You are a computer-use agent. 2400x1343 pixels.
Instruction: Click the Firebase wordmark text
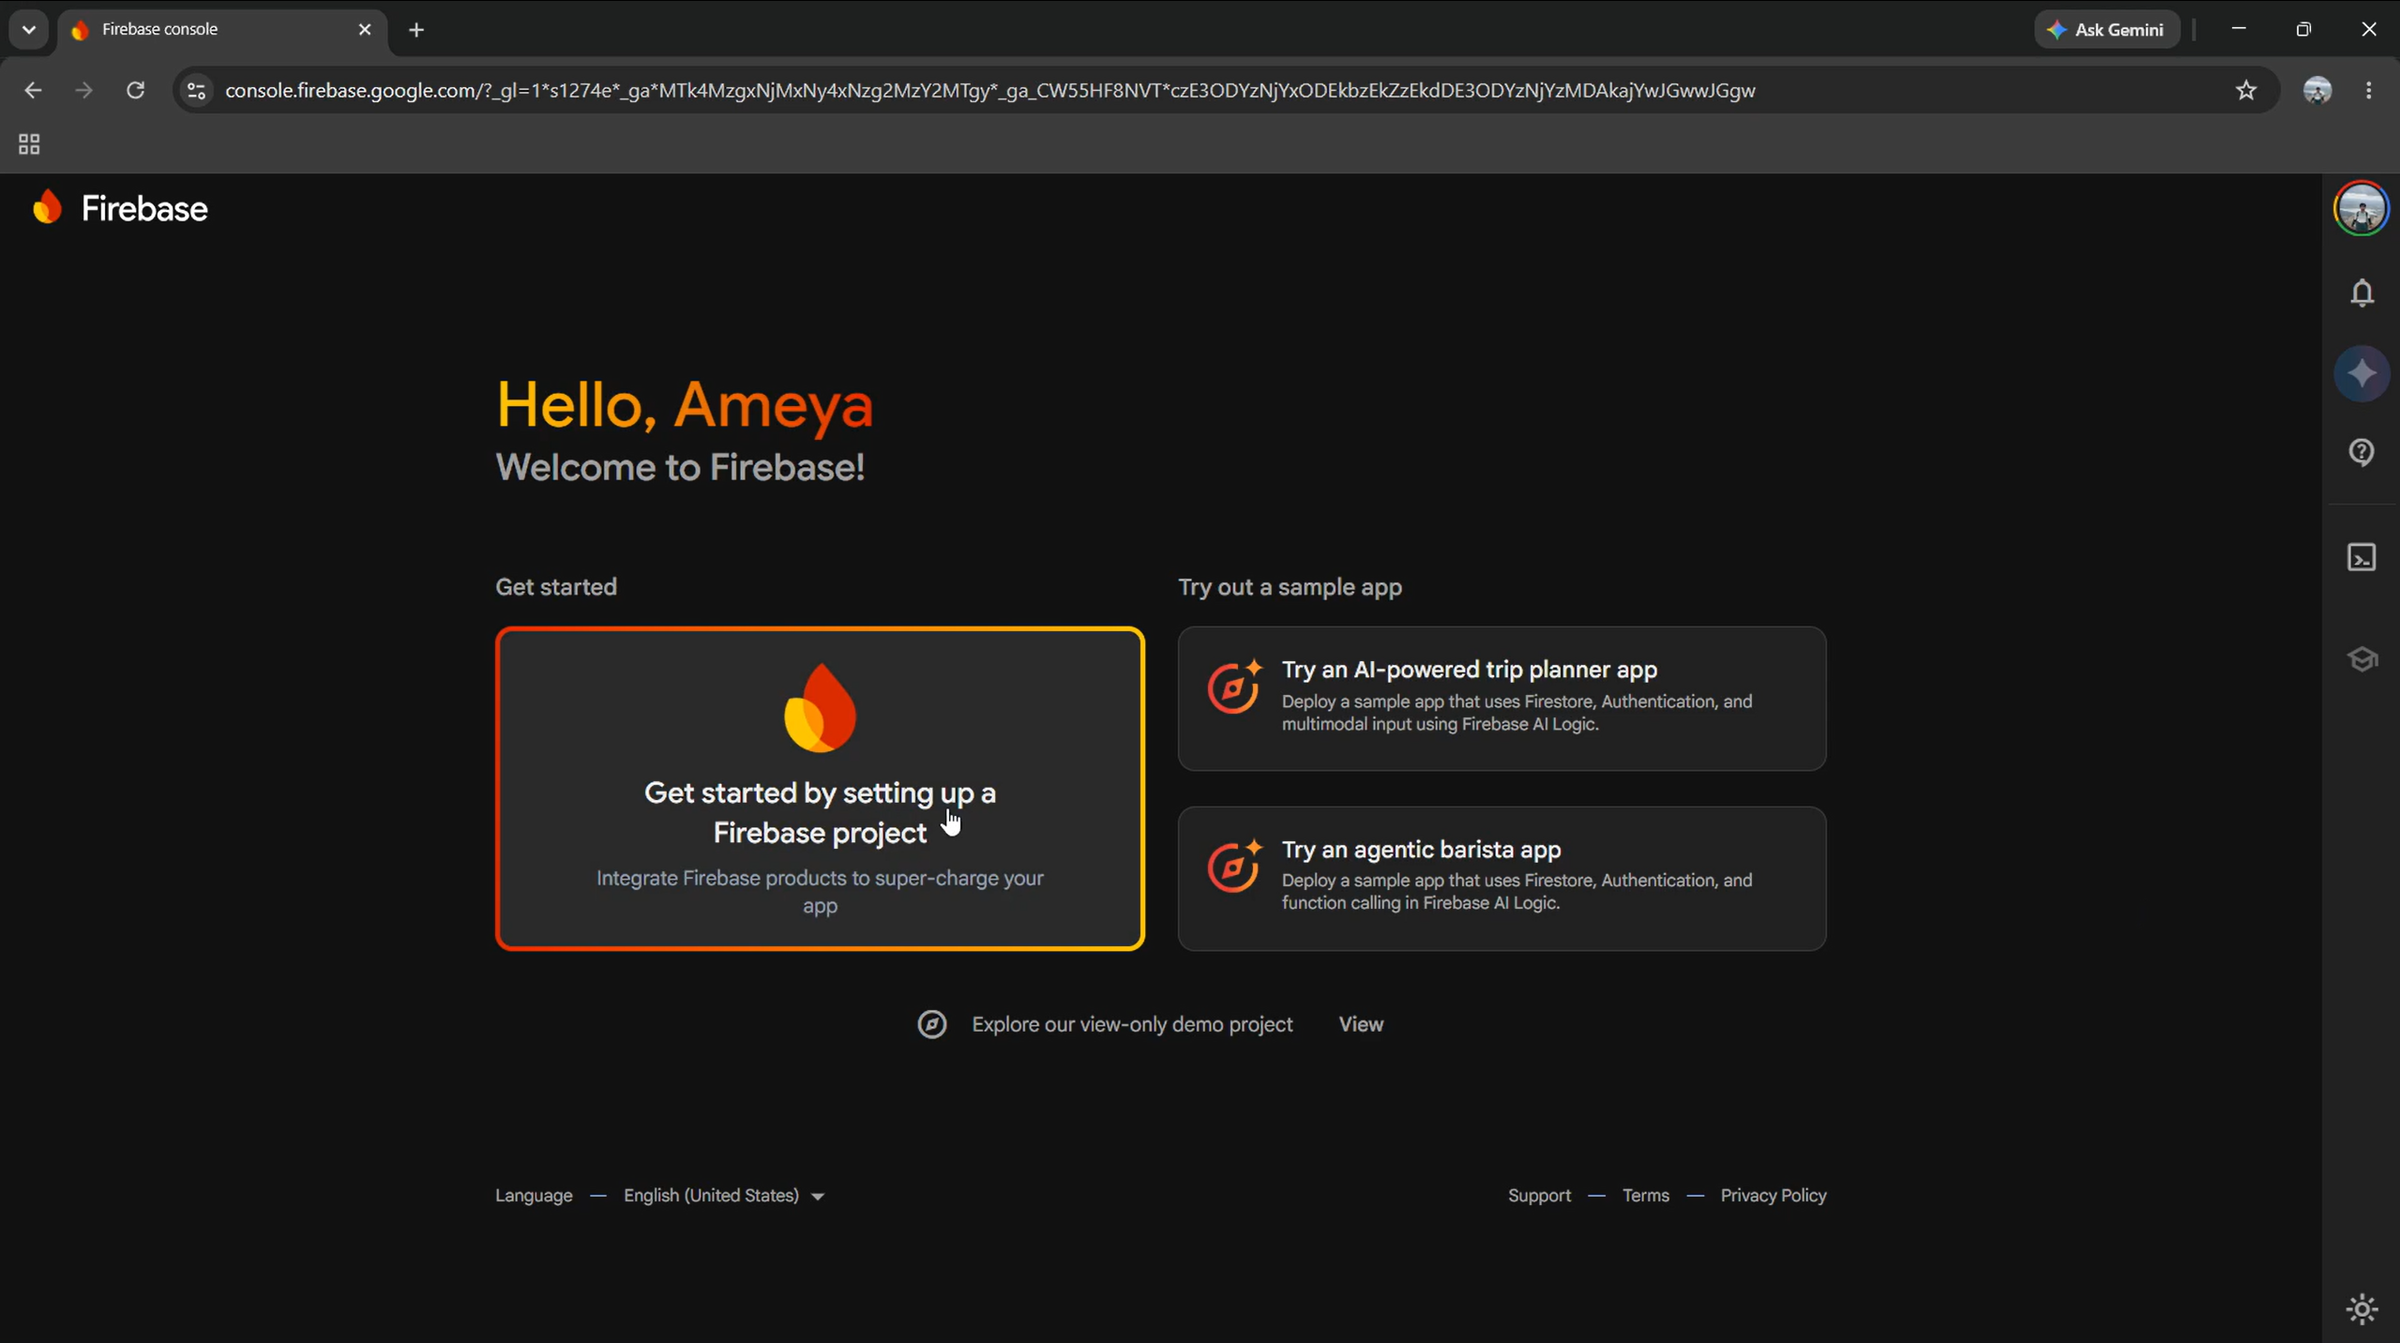coord(145,208)
